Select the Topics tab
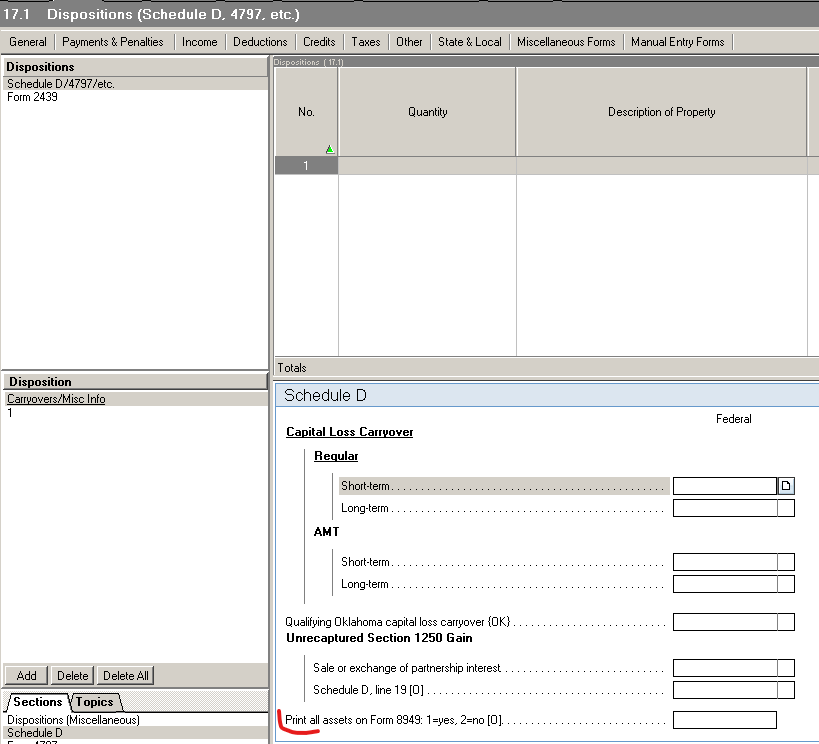The width and height of the screenshot is (819, 744). pyautogui.click(x=95, y=702)
